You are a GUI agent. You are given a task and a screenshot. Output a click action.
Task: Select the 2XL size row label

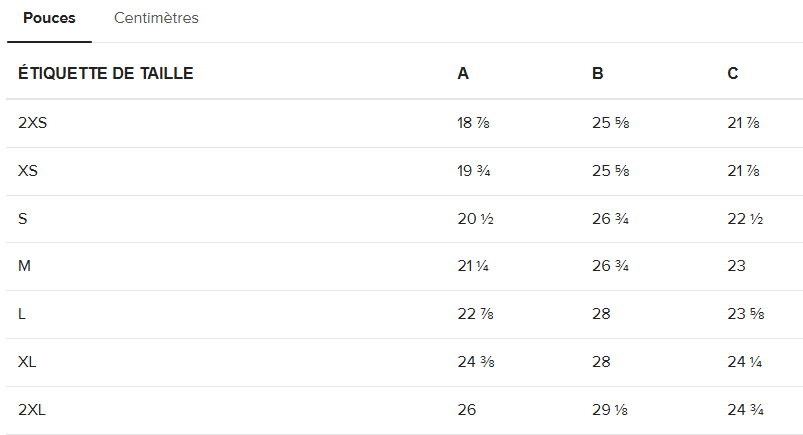tap(32, 410)
